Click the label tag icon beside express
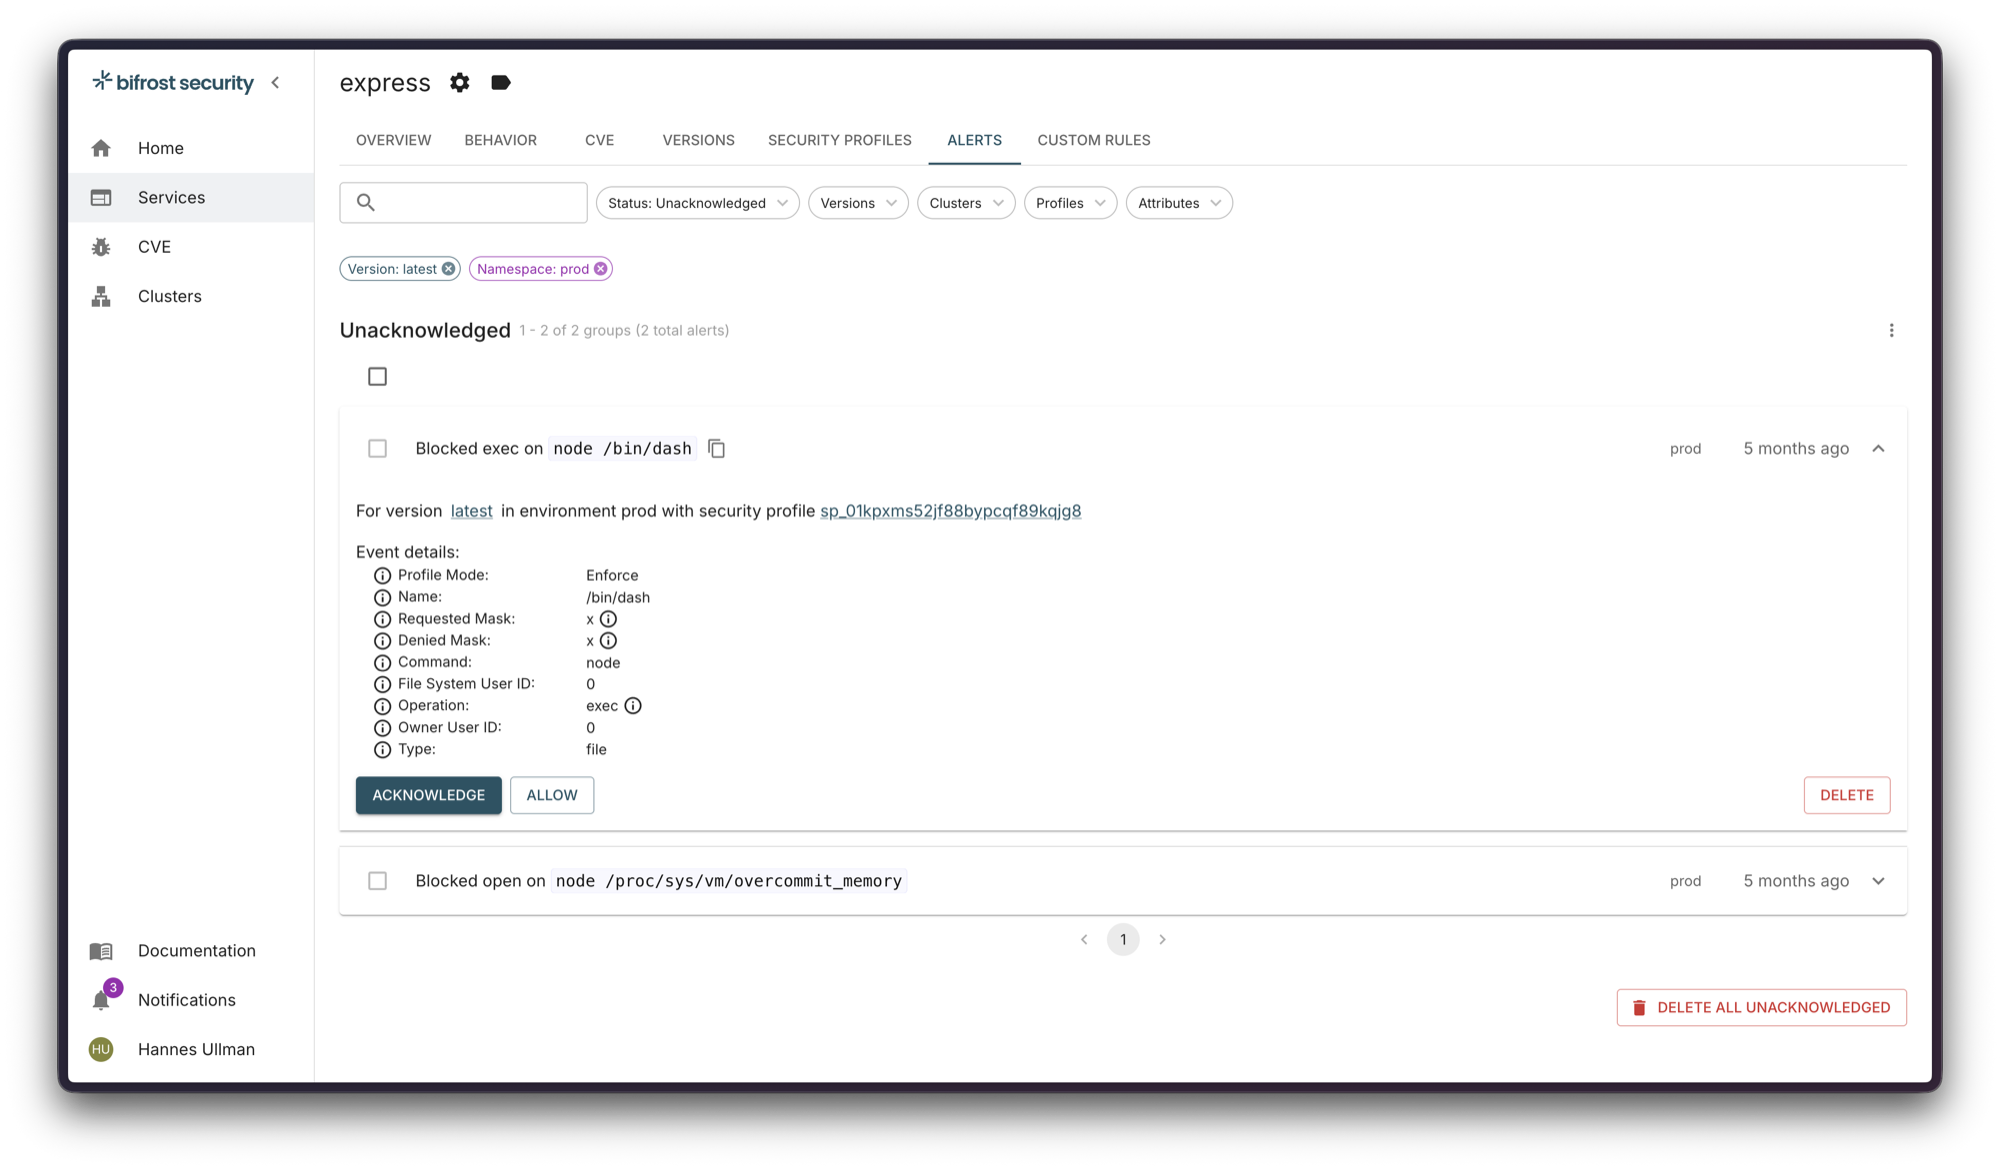Image resolution: width=2000 pixels, height=1169 pixels. point(501,83)
